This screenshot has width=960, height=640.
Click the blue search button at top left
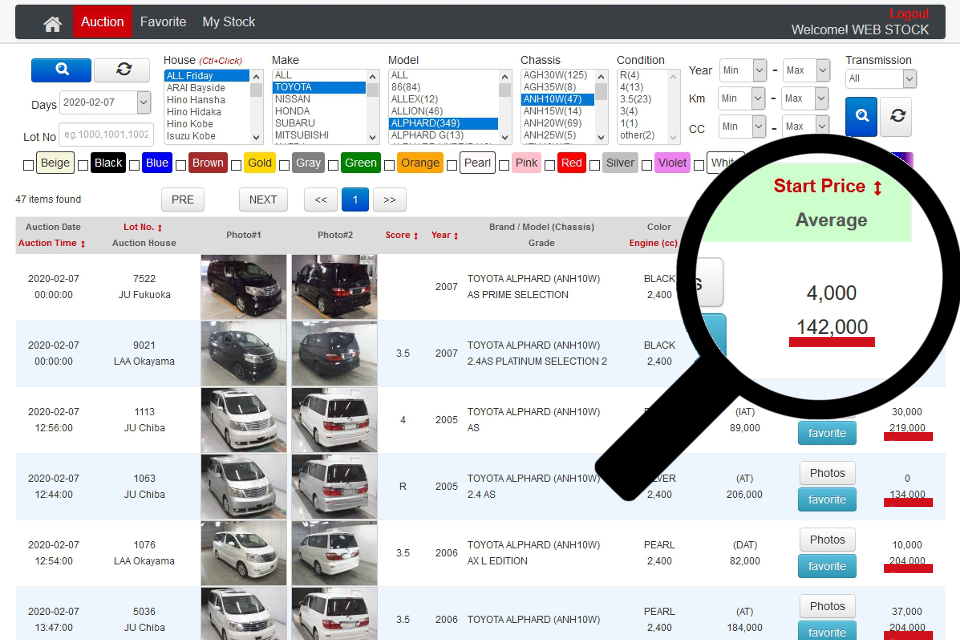click(61, 69)
